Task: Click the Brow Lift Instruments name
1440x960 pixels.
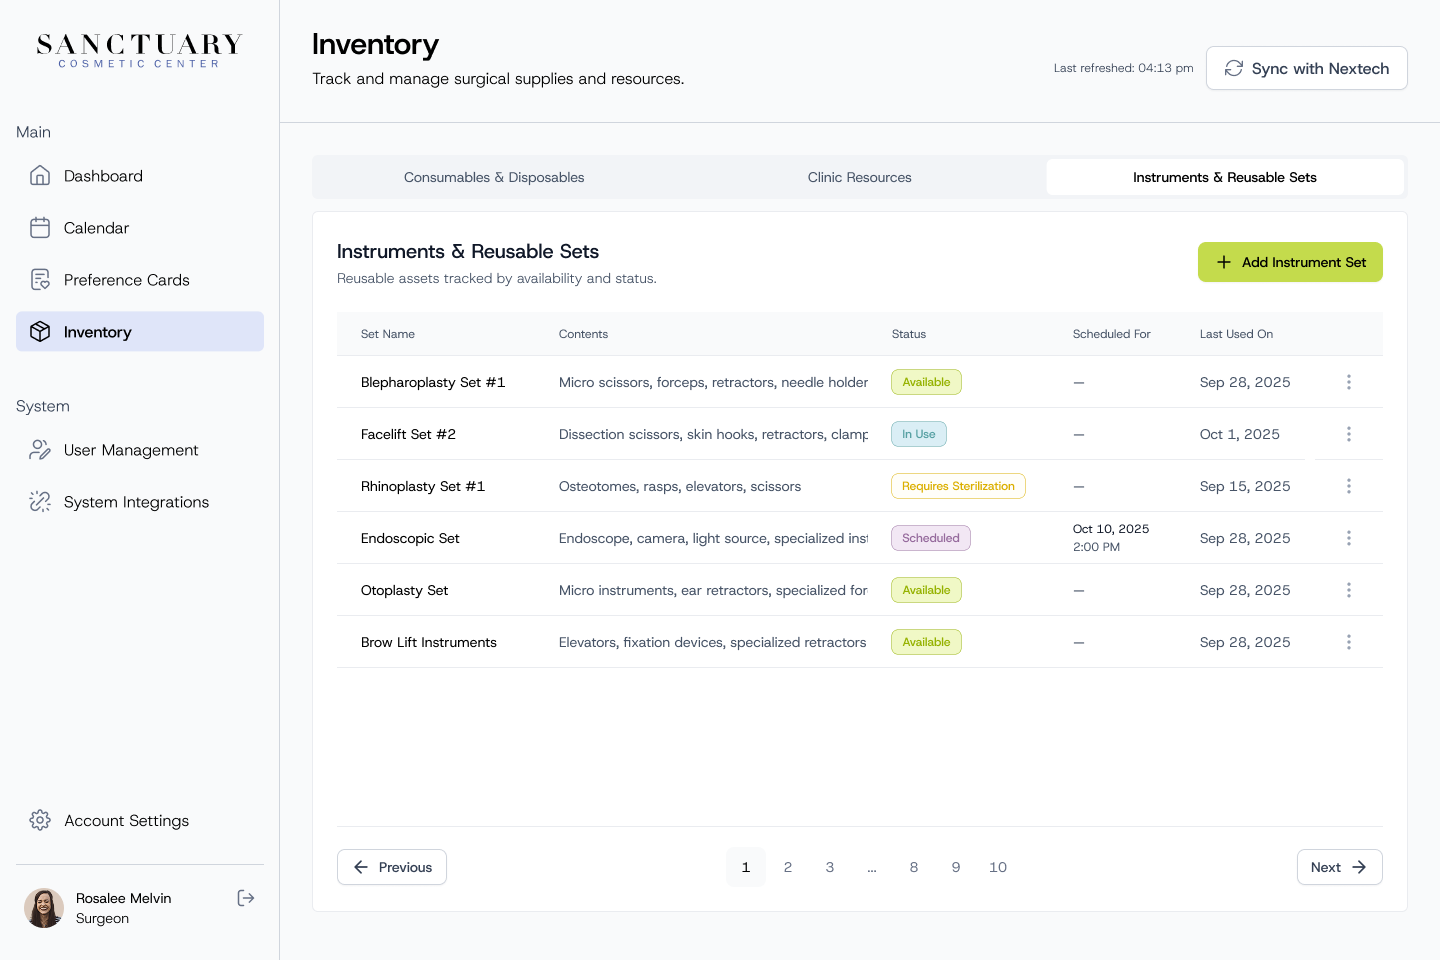Action: click(429, 642)
